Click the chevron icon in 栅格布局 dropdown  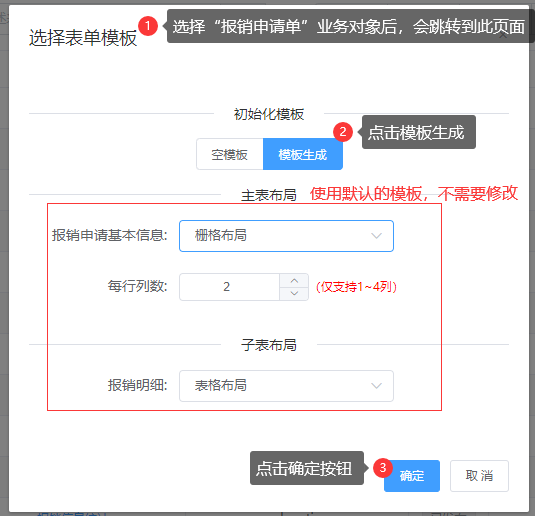(x=376, y=236)
